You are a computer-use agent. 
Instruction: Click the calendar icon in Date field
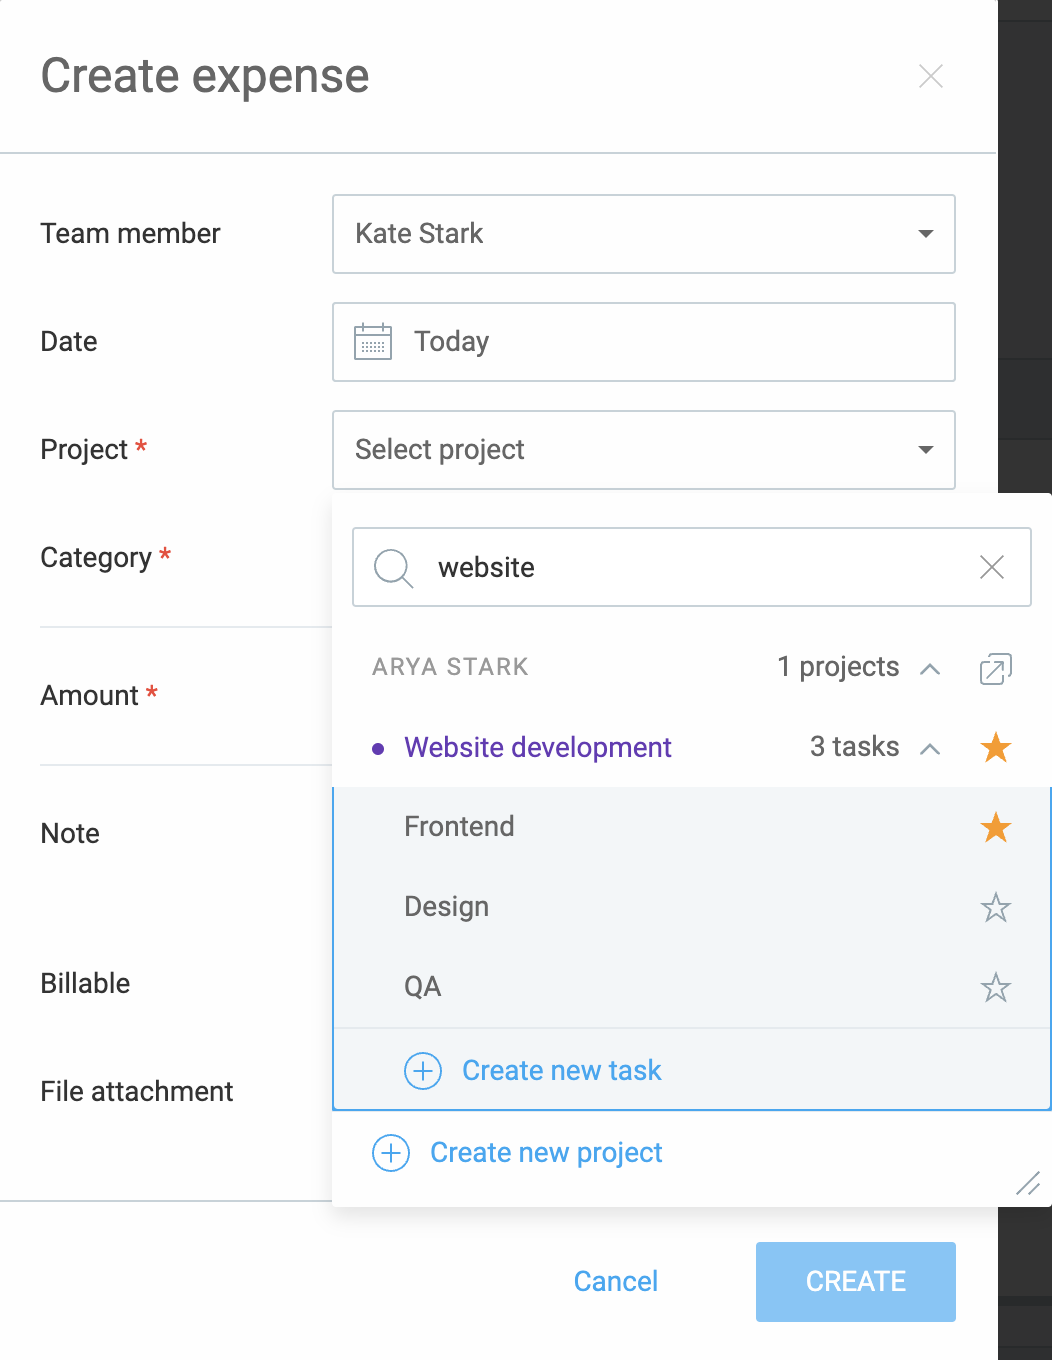(x=373, y=342)
